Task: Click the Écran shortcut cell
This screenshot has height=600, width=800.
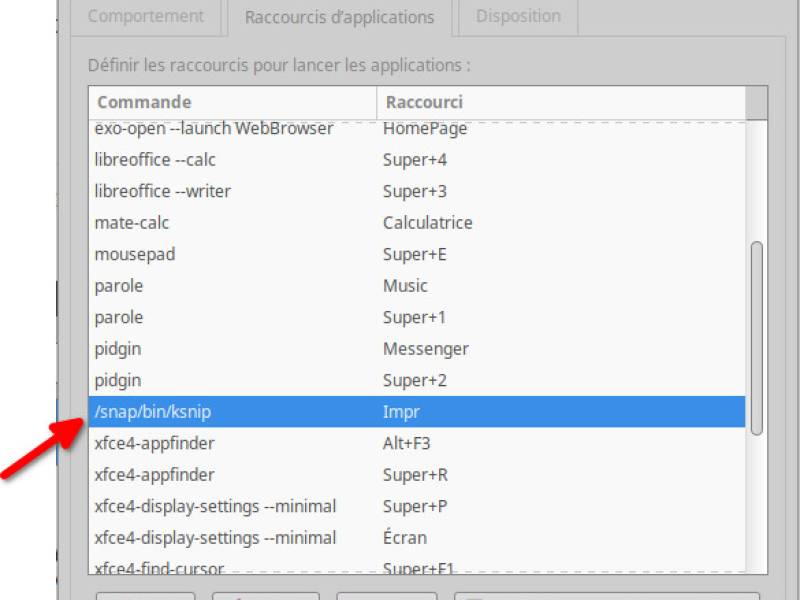Action: [x=405, y=538]
